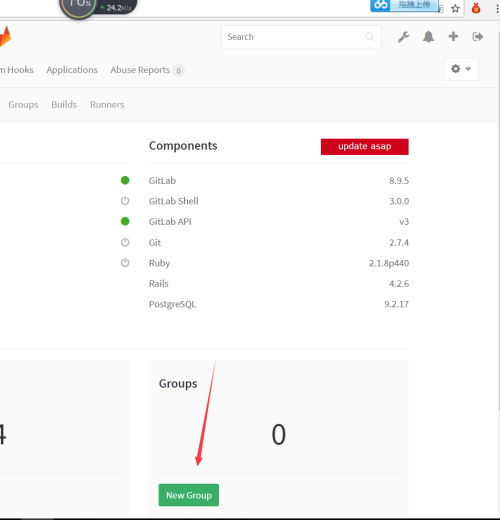Click the green status dot beside GitLab
The image size is (500, 520).
point(125,180)
